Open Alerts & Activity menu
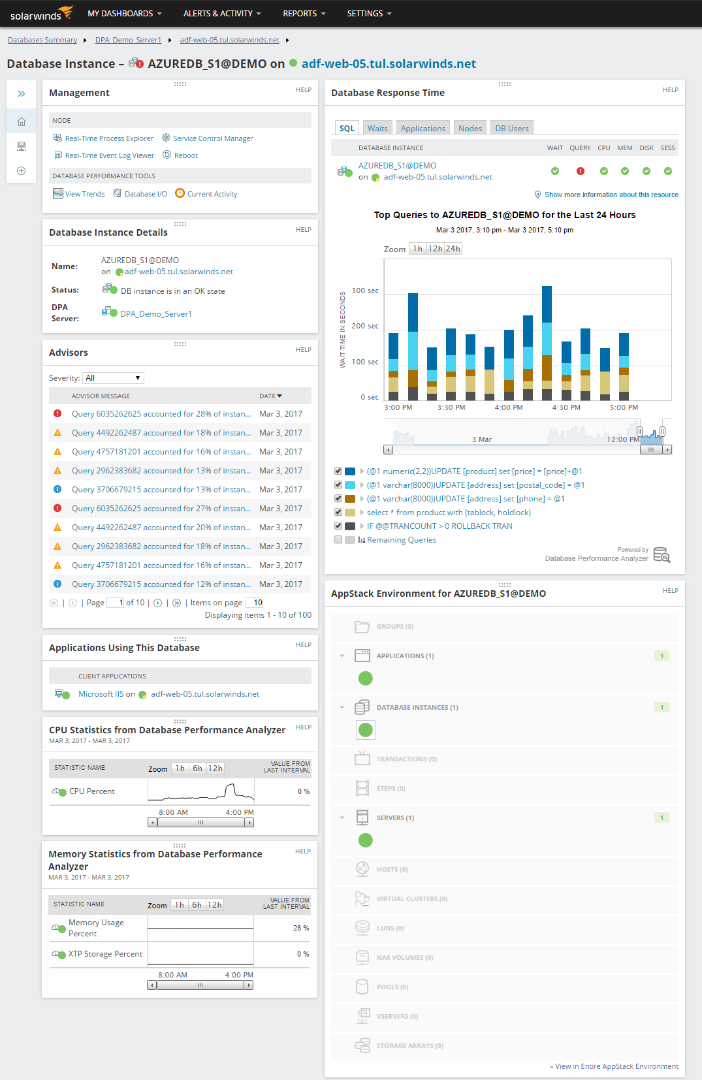702x1080 pixels. (x=222, y=13)
